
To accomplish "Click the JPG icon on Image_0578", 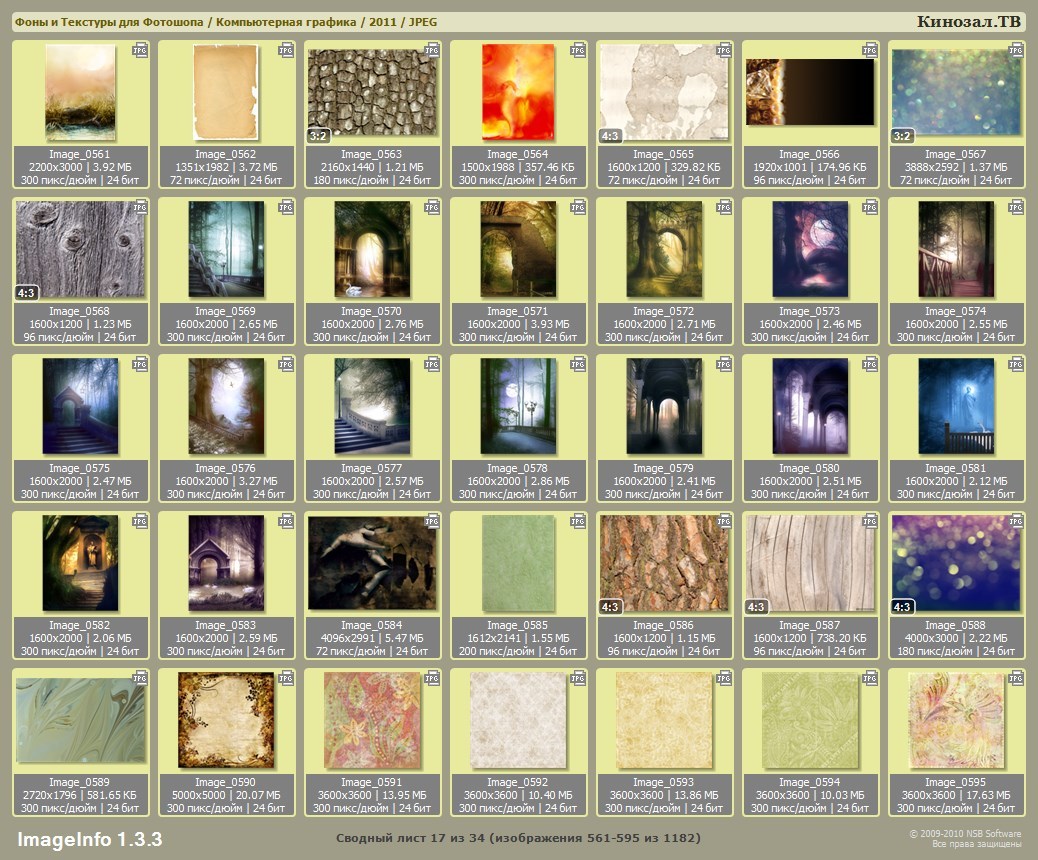I will 578,364.
